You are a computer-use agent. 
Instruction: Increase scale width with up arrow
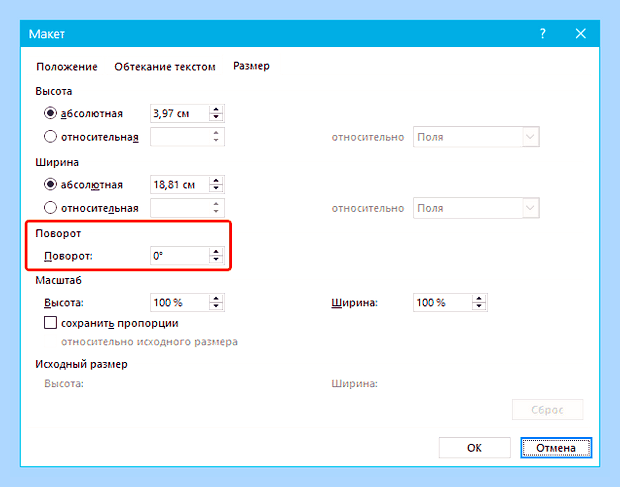[x=479, y=298]
